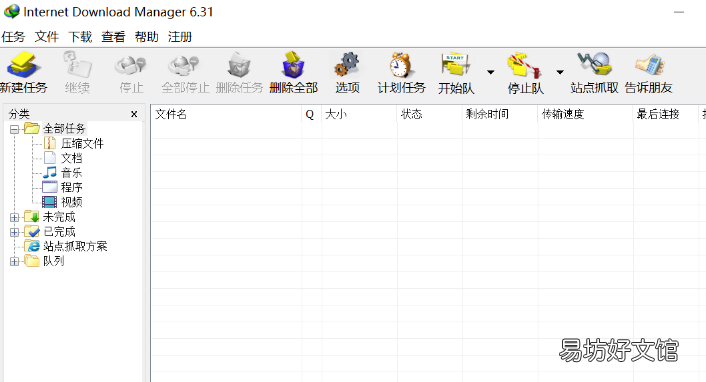Click the 新建任务 (new task) toolbar icon
Screen dimensions: 706x382
pos(23,65)
